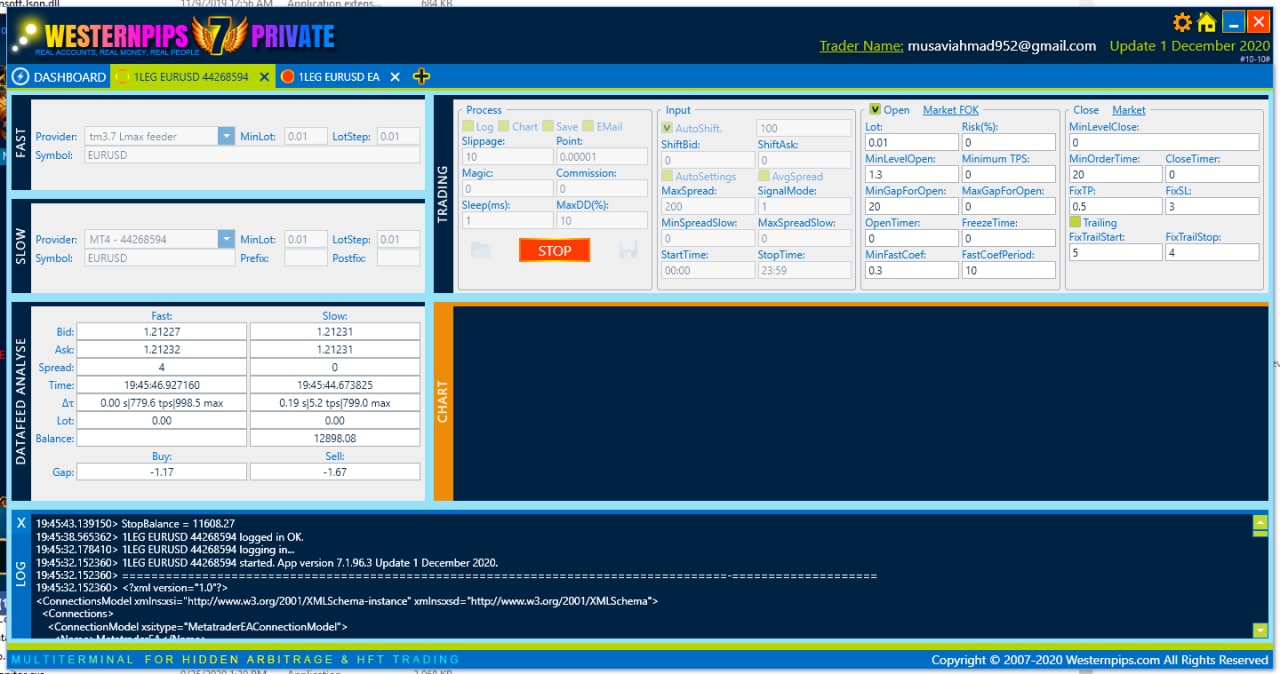Click the SLOW Prefix input field
The height and width of the screenshot is (674, 1280).
tap(306, 258)
